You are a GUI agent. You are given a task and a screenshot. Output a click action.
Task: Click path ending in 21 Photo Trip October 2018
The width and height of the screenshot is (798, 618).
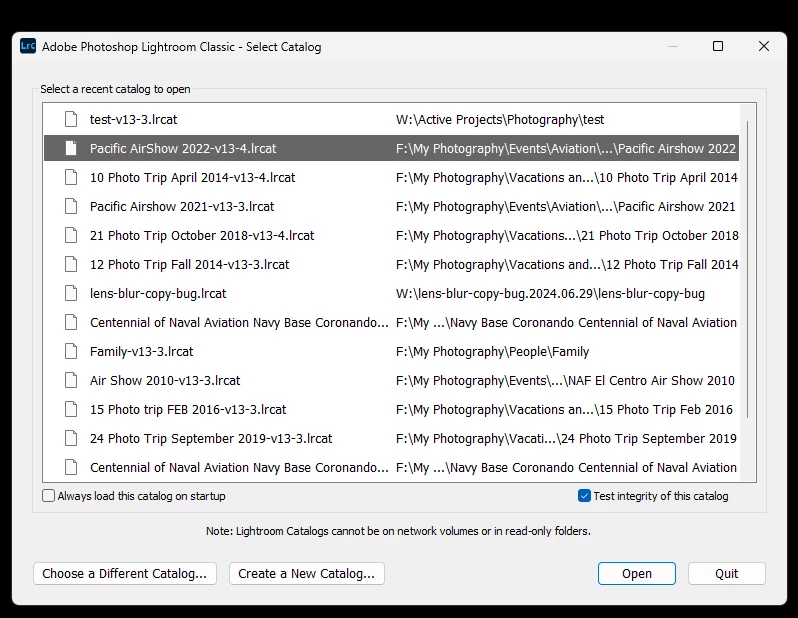click(567, 236)
